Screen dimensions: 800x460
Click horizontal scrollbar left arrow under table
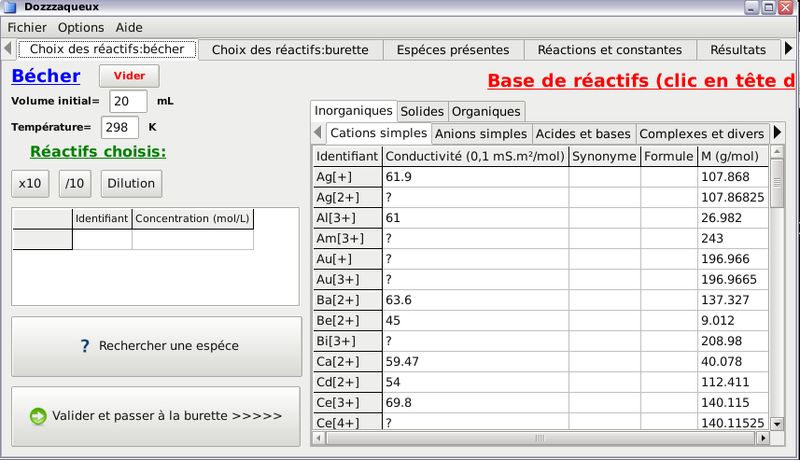coord(319,438)
